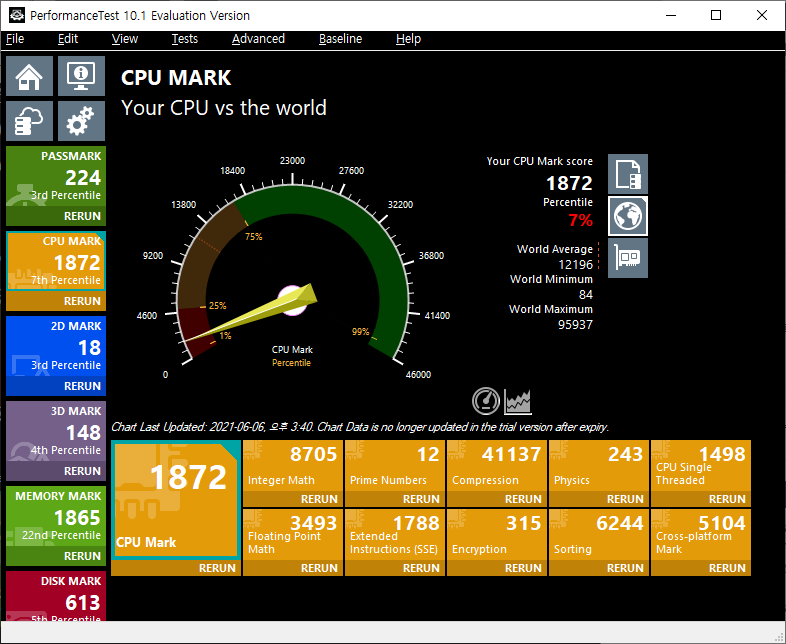Image resolution: width=786 pixels, height=644 pixels.
Task: Select the Floating Point Math 3493 tile
Action: [293, 535]
